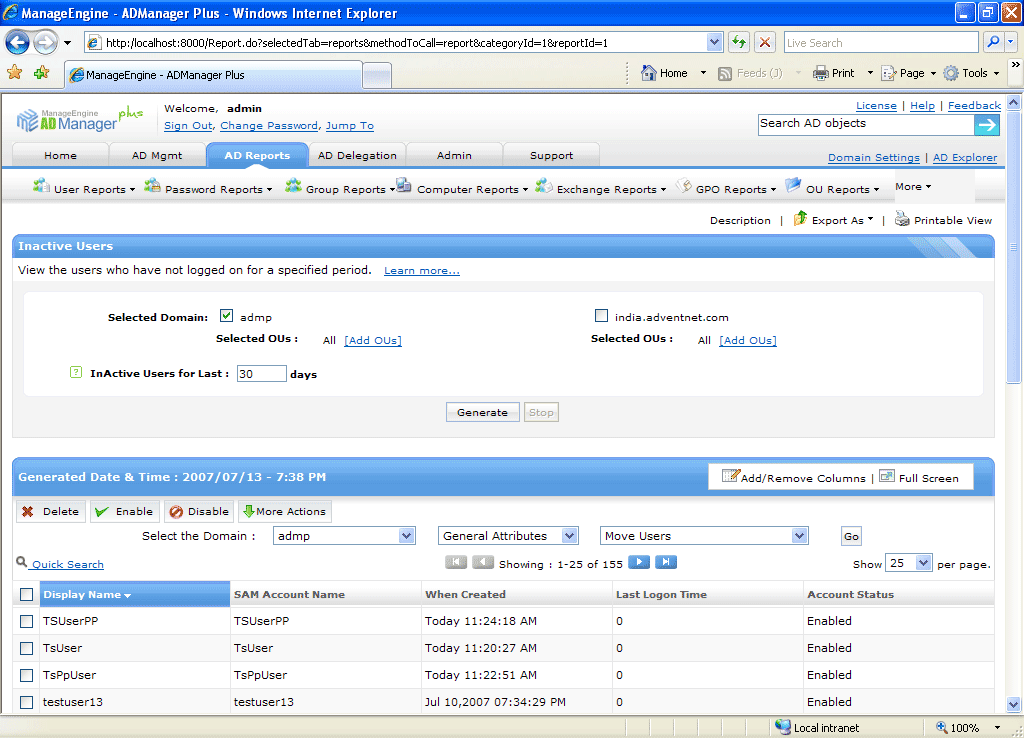Screen dimensions: 1024x738
Task: Switch to the AD Delegation tab
Action: 357,155
